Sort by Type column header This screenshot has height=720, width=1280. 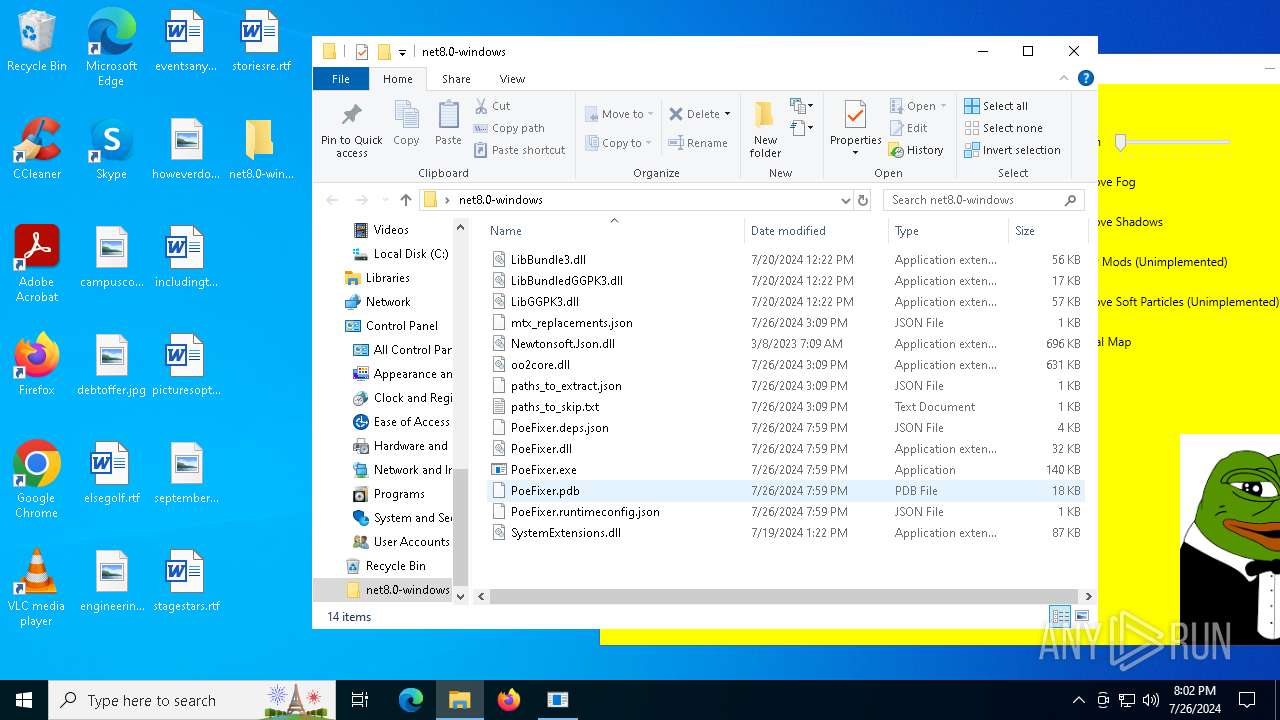[947, 231]
